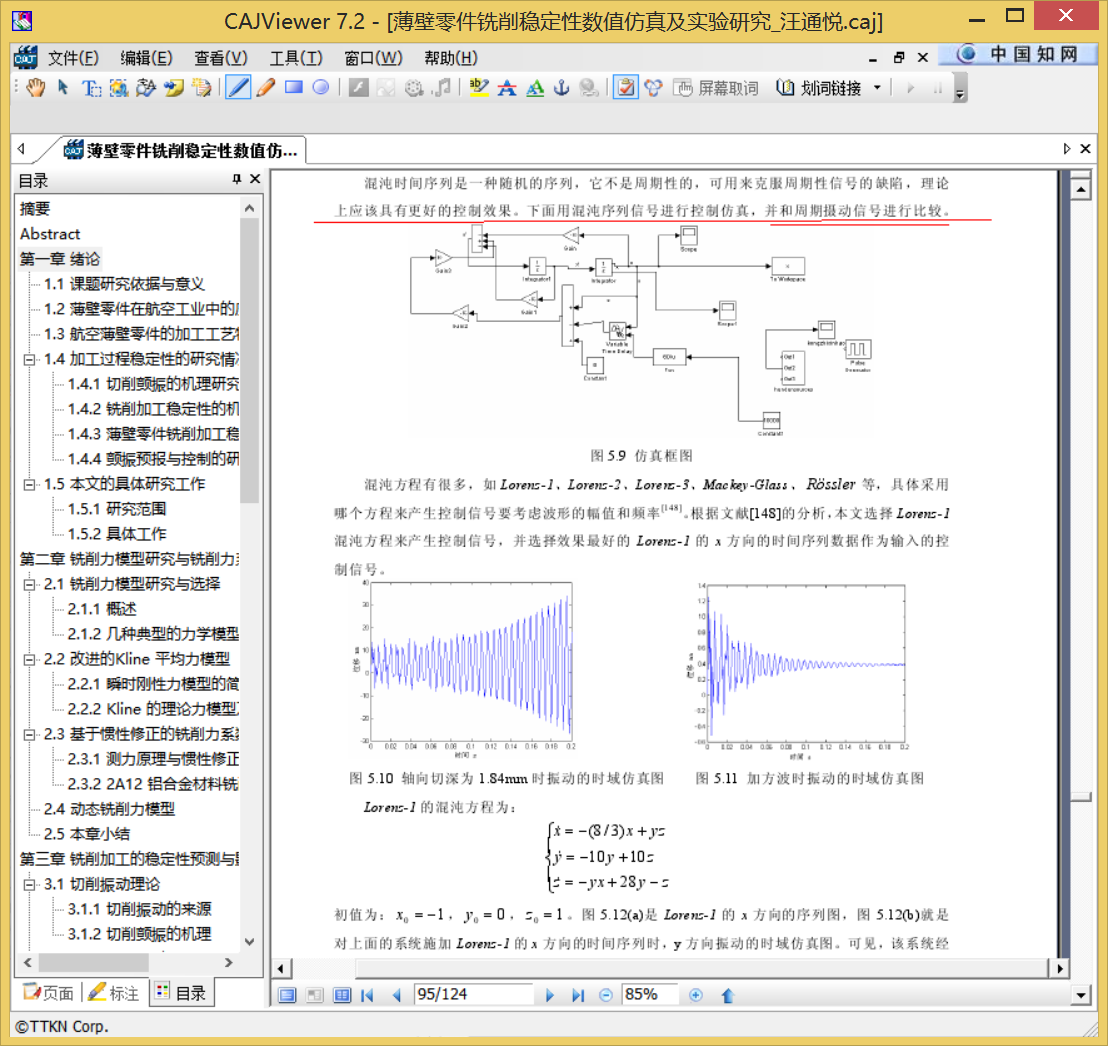Click the anchor bookmark tool
Viewport: 1108px width, 1046px height.
click(x=562, y=88)
